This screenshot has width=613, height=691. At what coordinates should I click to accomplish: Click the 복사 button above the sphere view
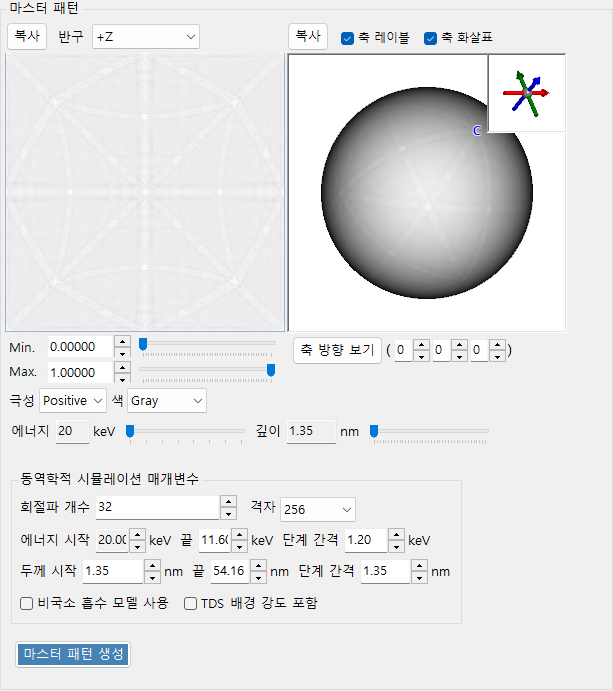pos(308,36)
